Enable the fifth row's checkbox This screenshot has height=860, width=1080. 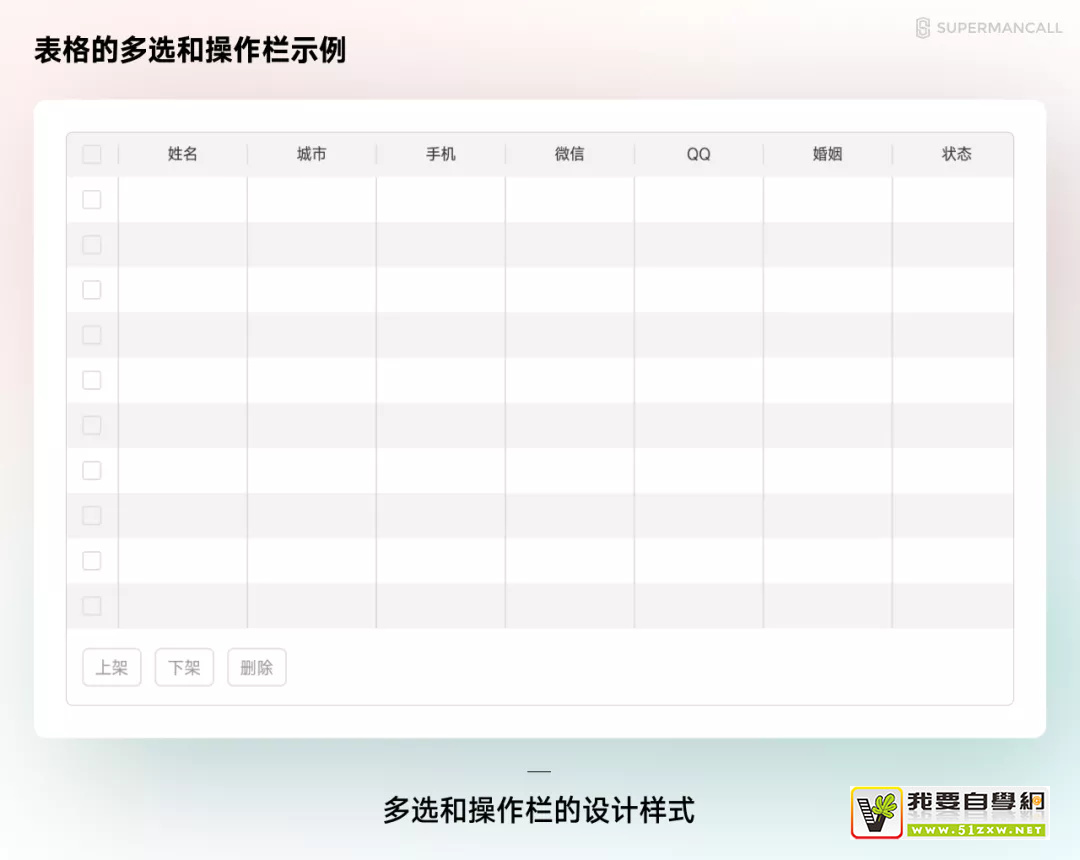[92, 380]
